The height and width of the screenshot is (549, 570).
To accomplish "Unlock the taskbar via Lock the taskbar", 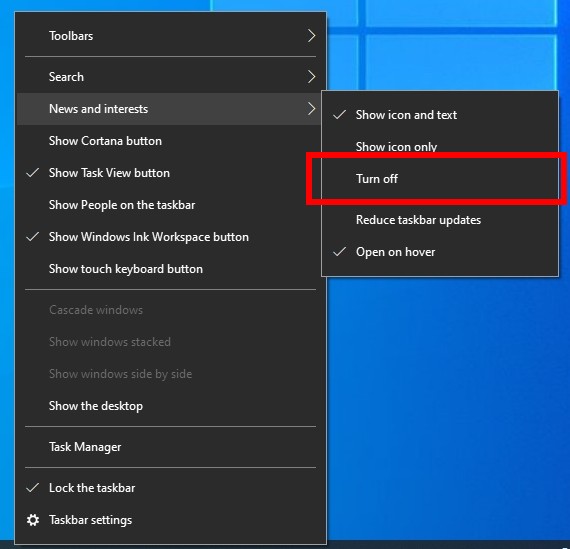I will [x=170, y=488].
